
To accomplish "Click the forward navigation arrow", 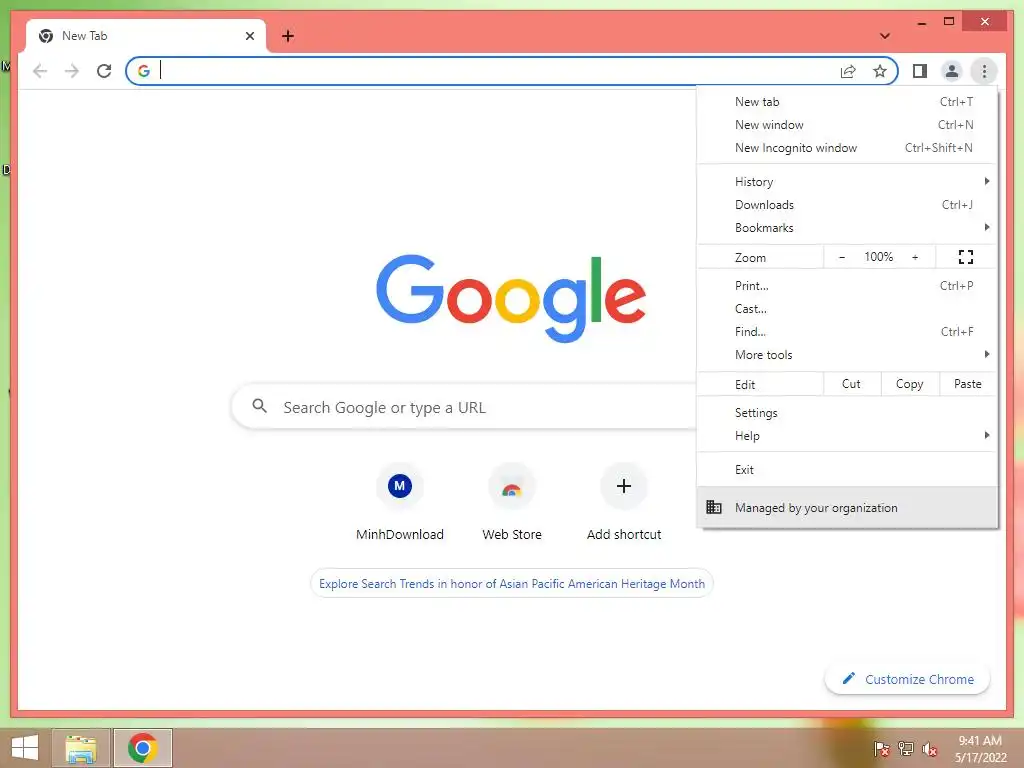I will coord(72,71).
